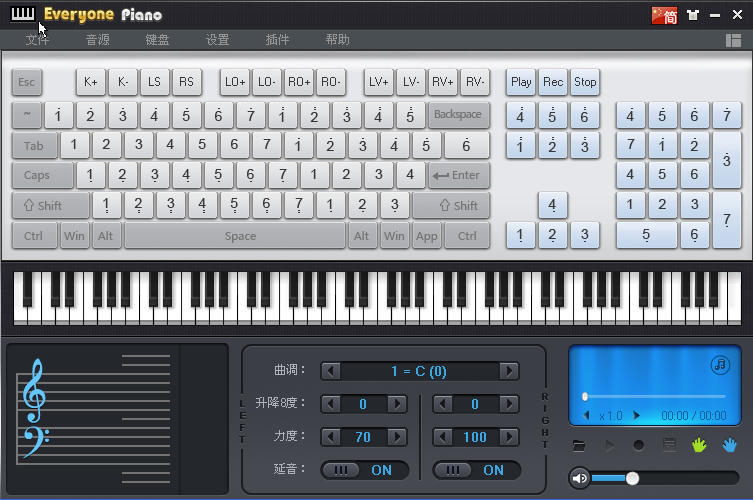Click the Rec key on the virtual keyboard

click(553, 82)
